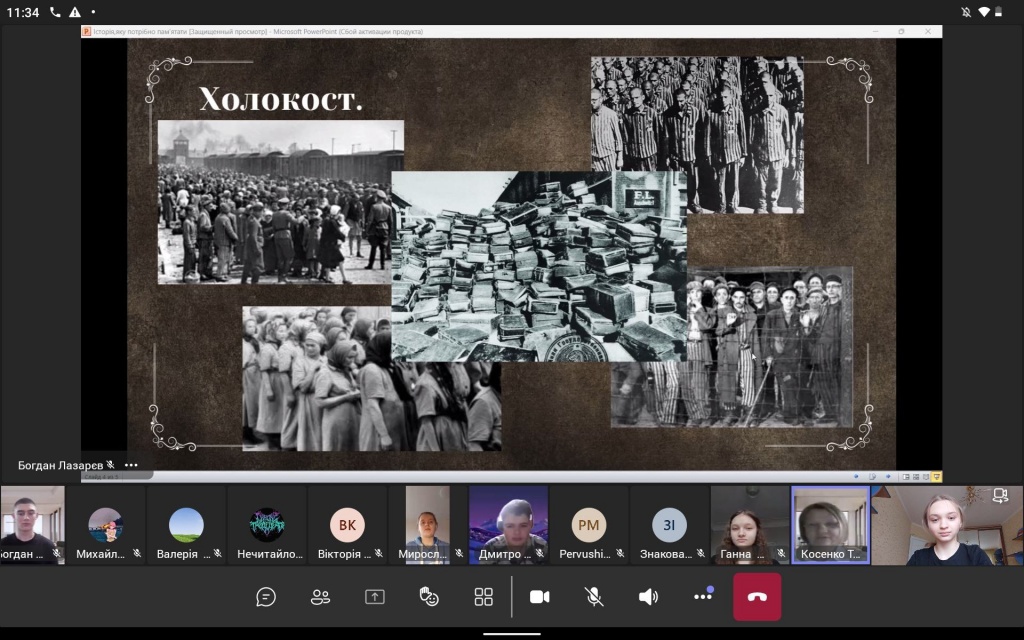1024x640 pixels.
Task: Tap the Pervushi participant tile with PM avatar
Action: (589, 525)
